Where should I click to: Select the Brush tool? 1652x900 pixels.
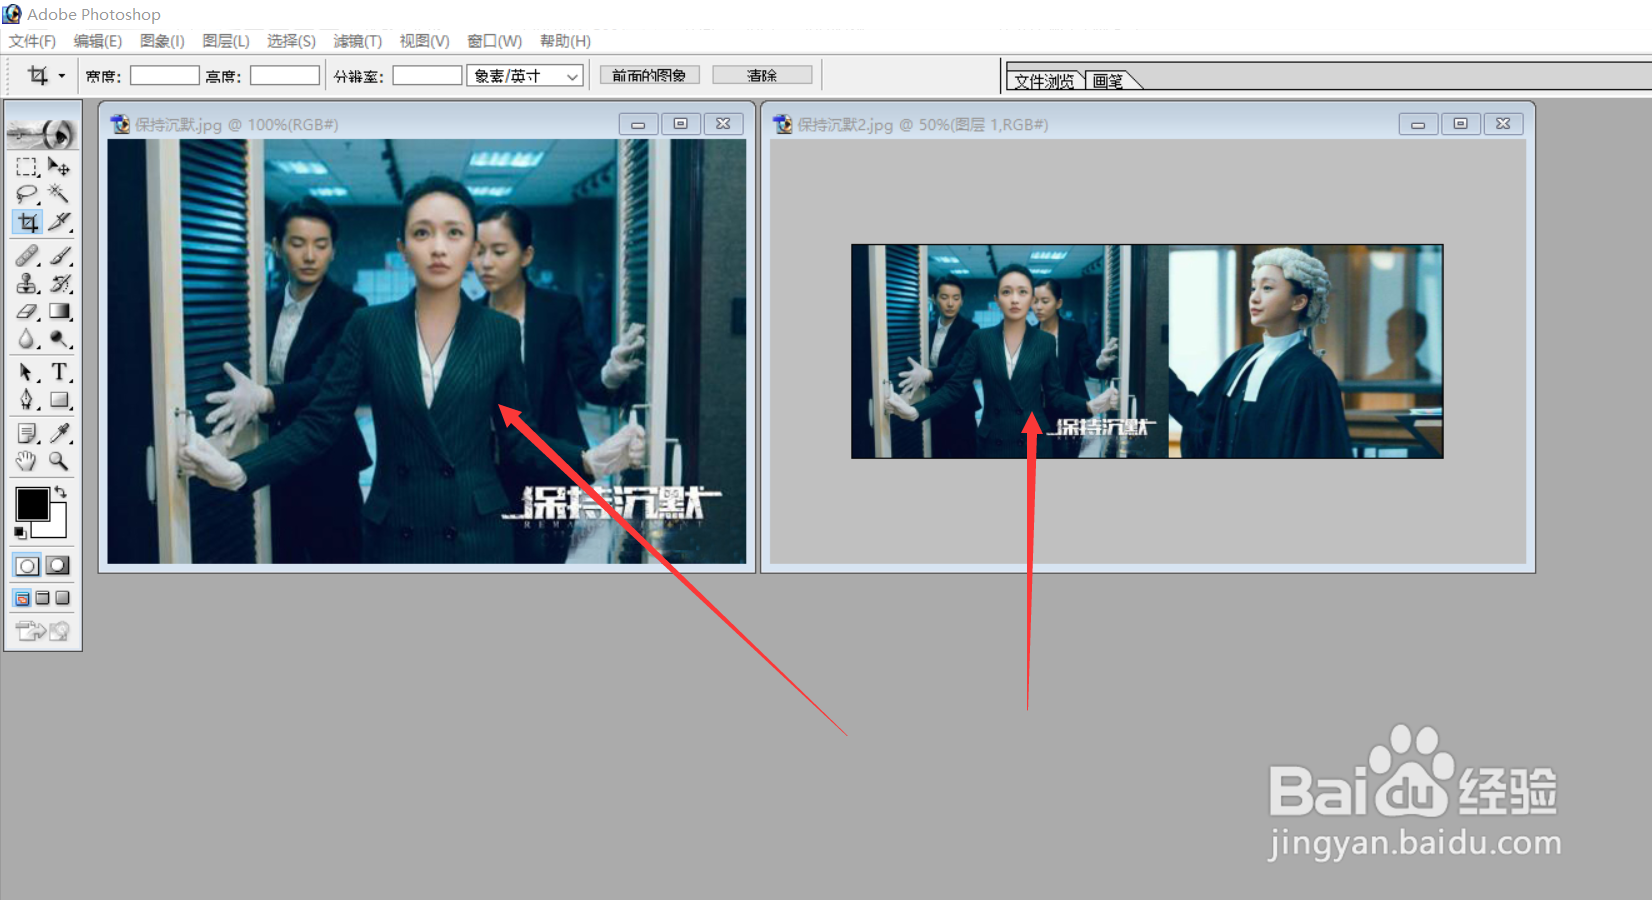(59, 256)
